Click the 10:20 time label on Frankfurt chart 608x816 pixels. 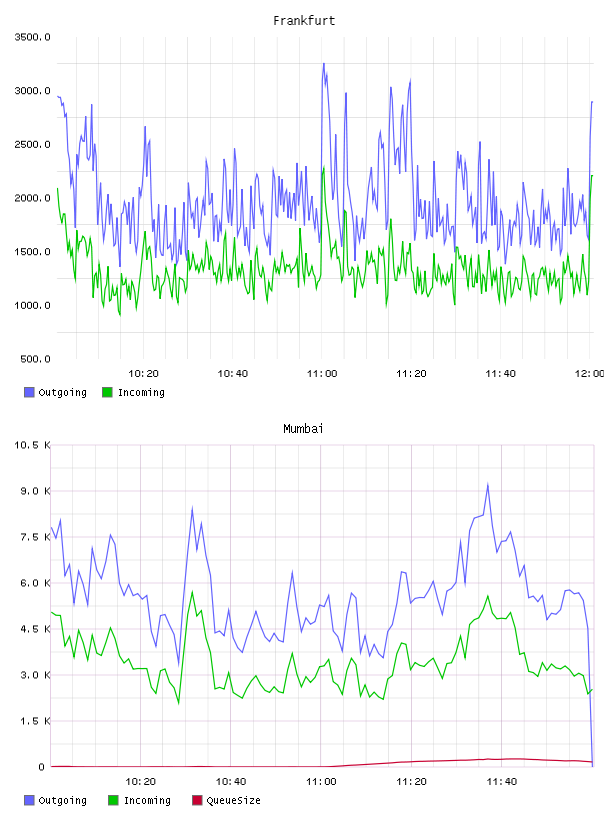click(x=143, y=373)
